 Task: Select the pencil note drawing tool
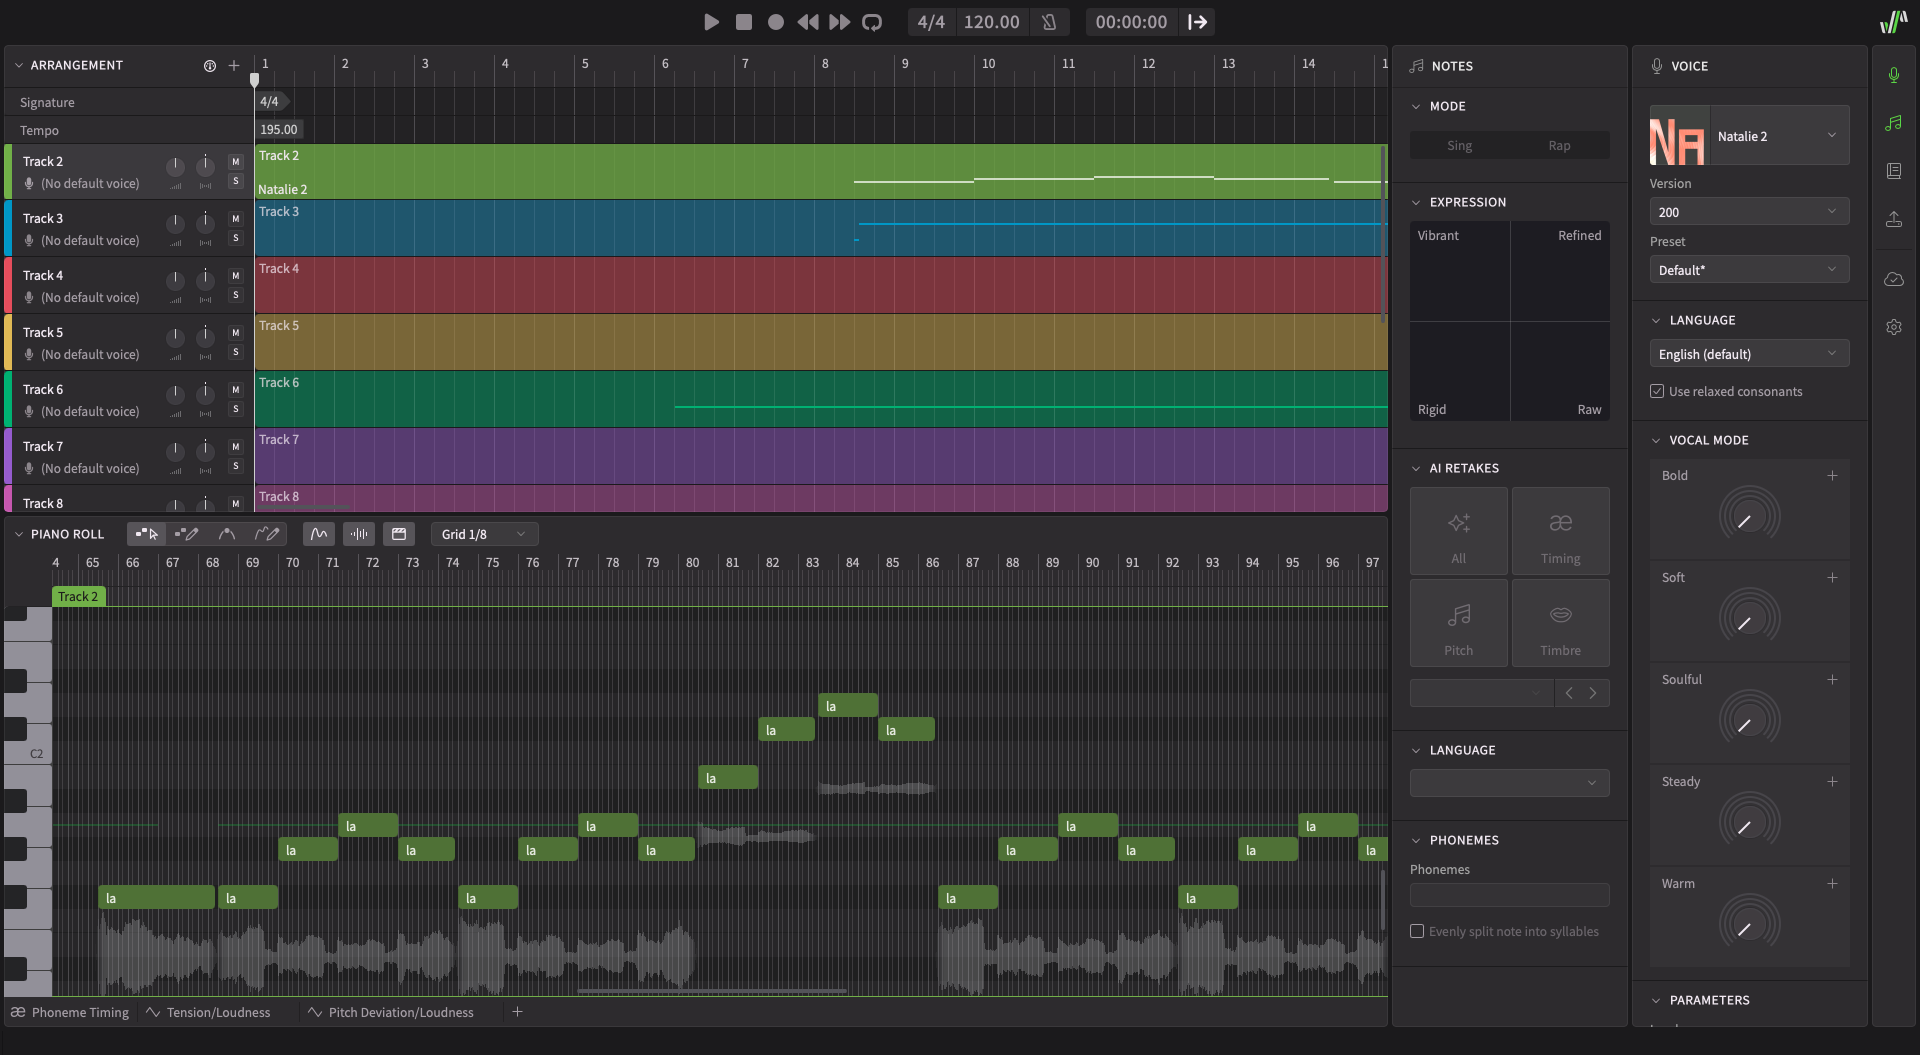(186, 534)
